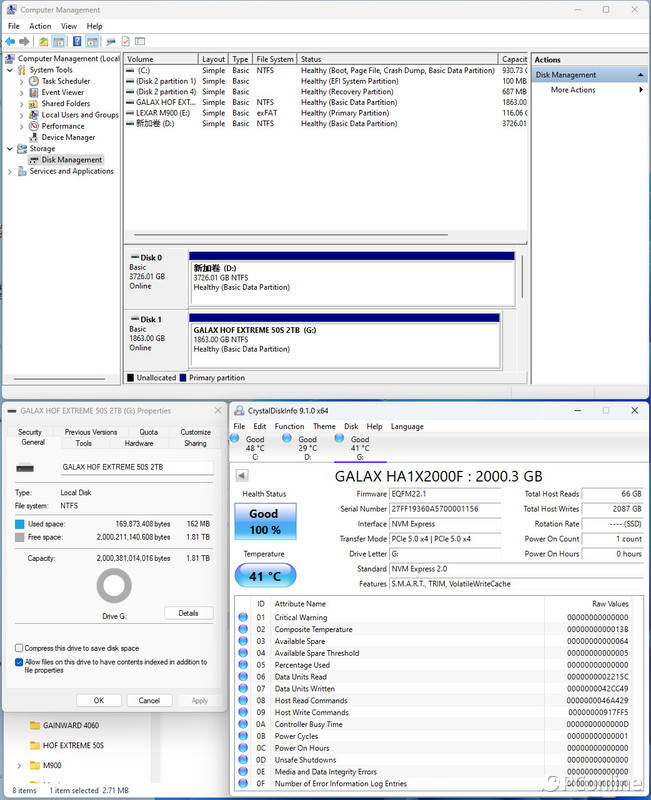
Task: Click the disk graphic pane vertical scrollbar
Action: 522,277
